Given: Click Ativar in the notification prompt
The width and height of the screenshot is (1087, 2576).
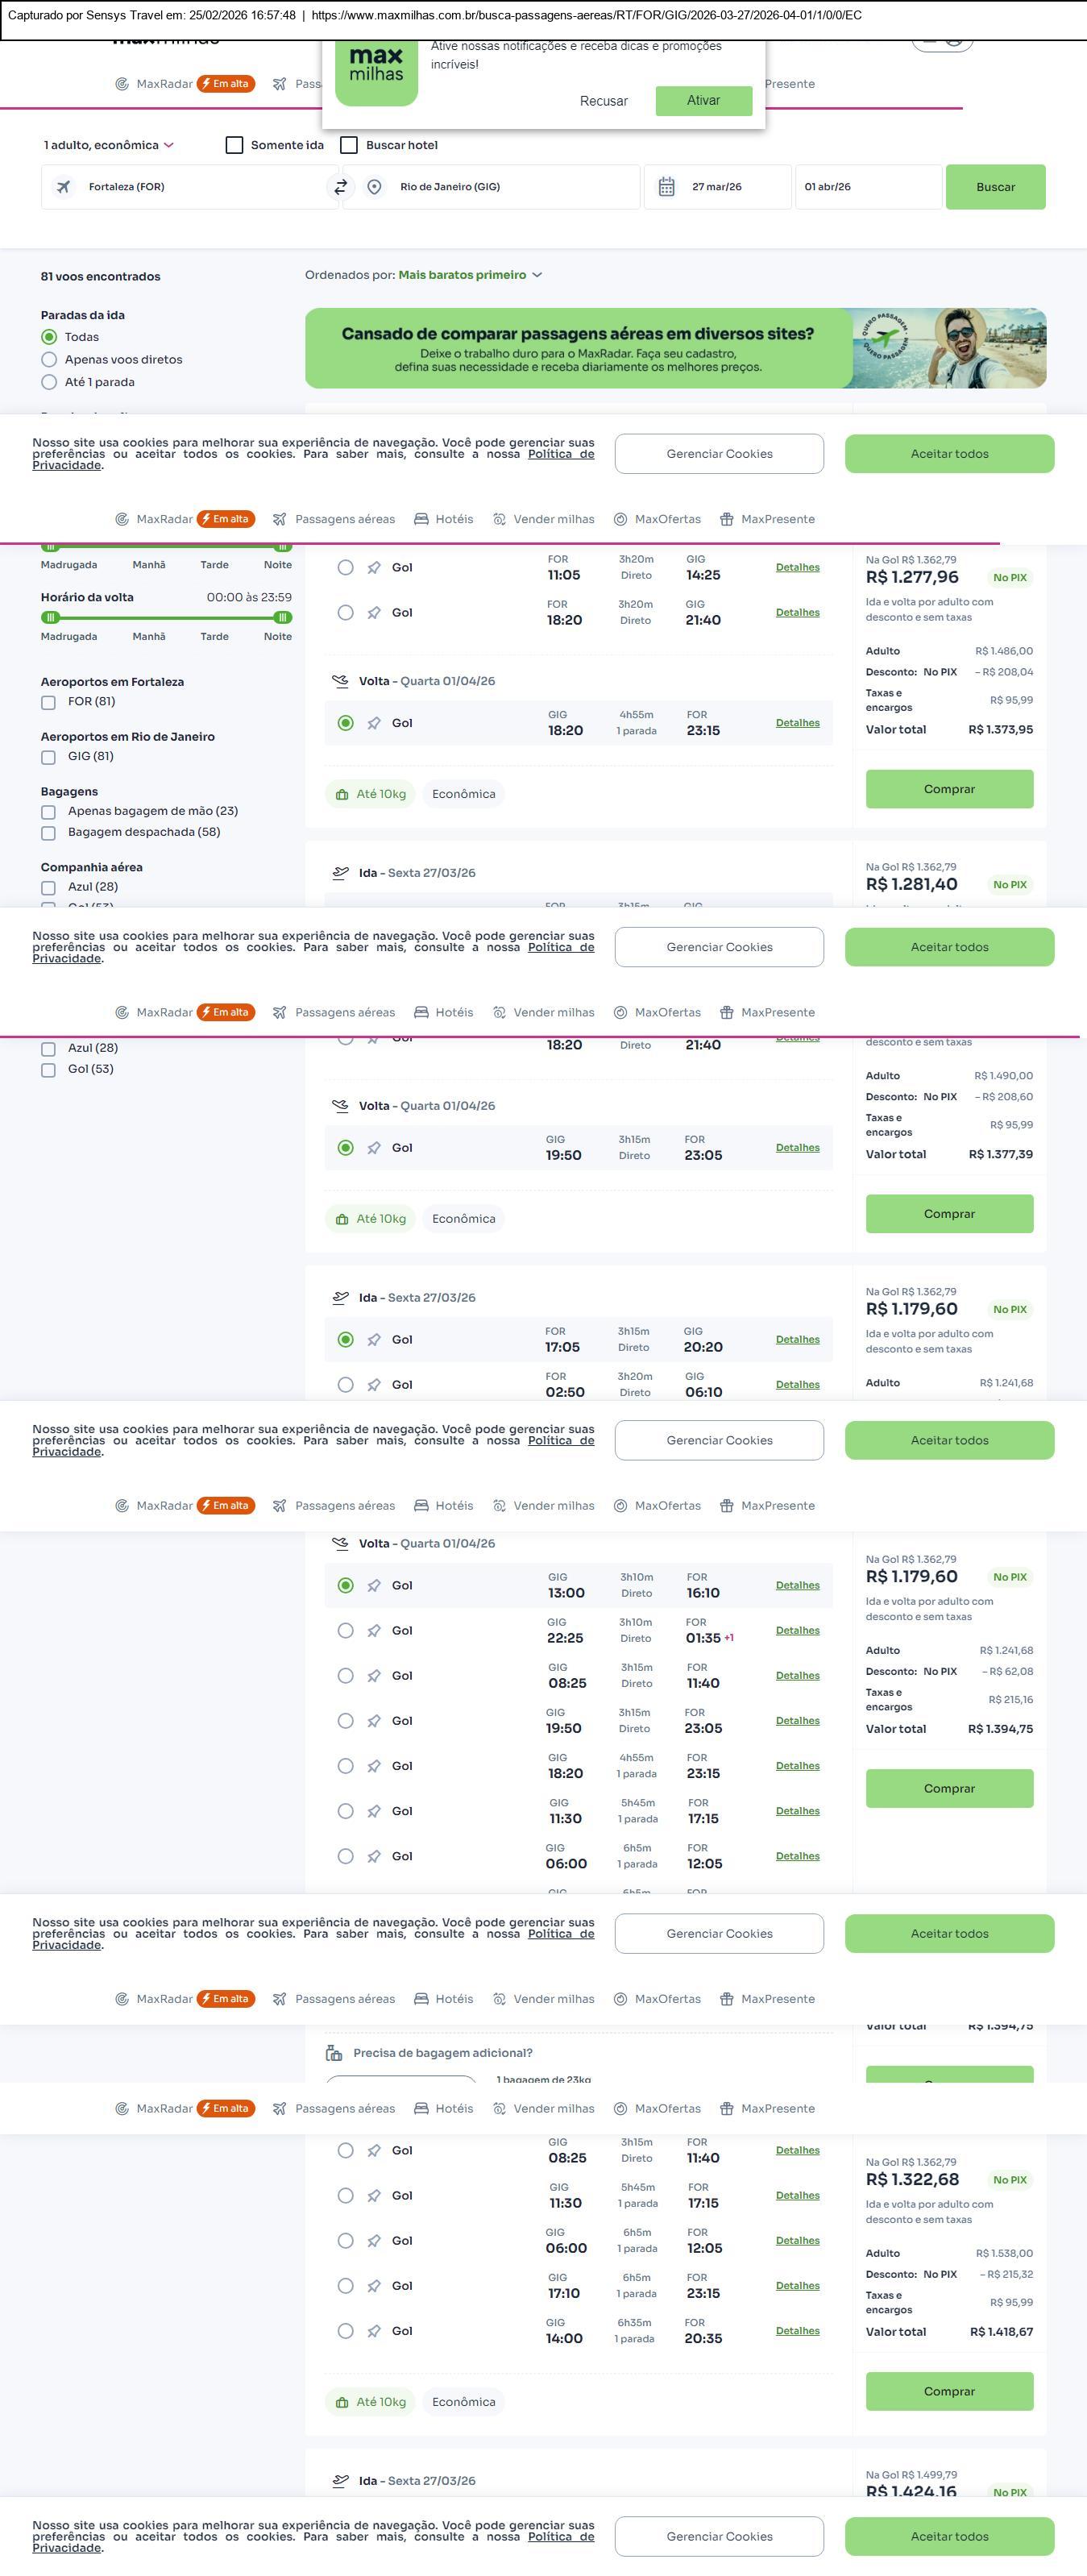Looking at the screenshot, I should tap(703, 100).
